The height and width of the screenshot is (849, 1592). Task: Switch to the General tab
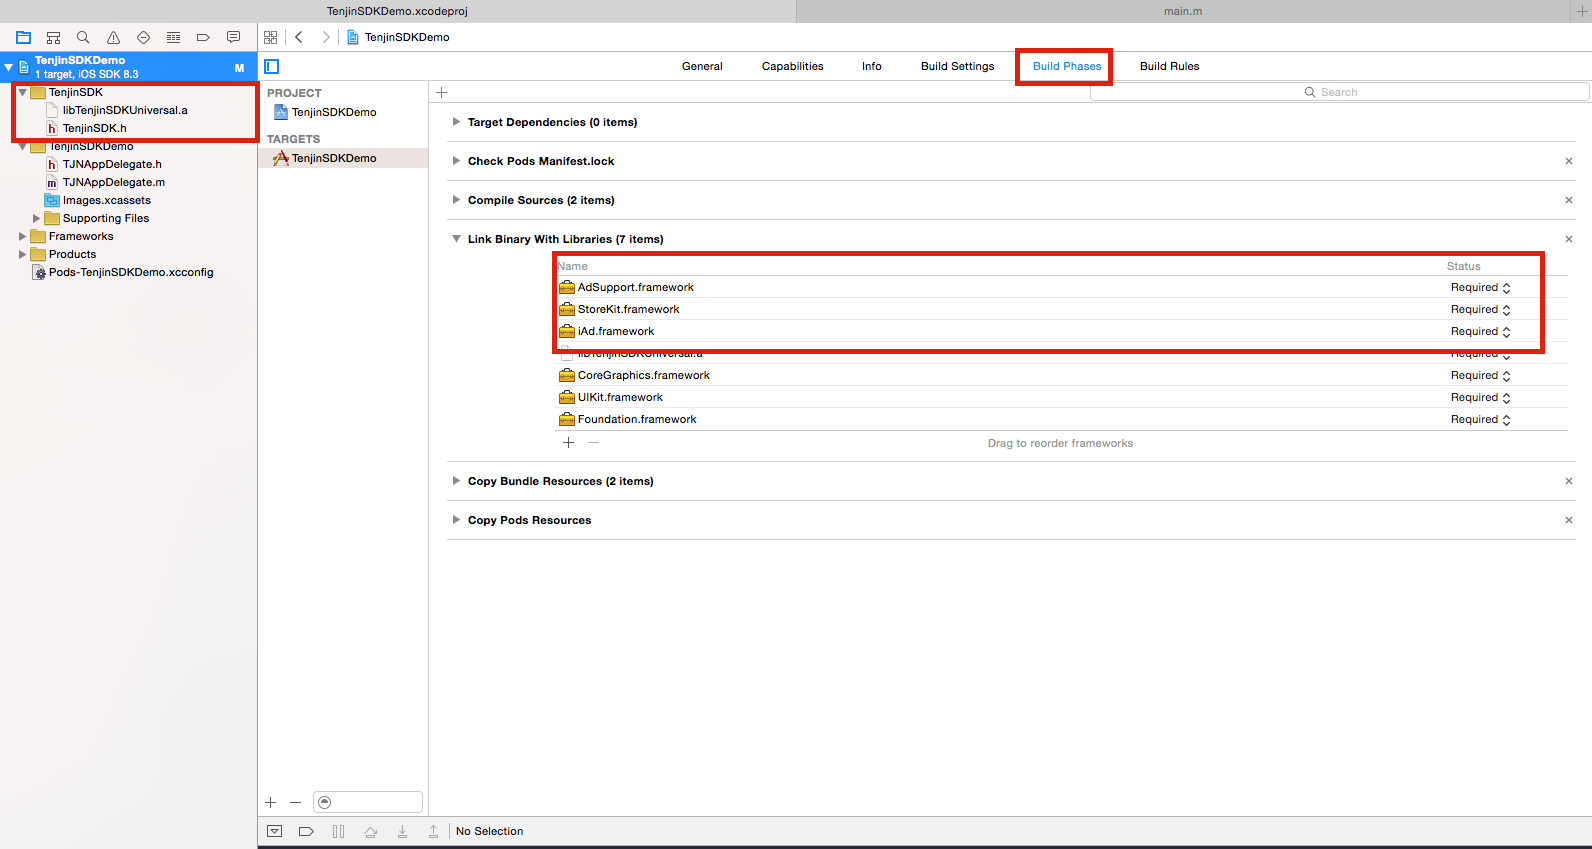point(702,66)
